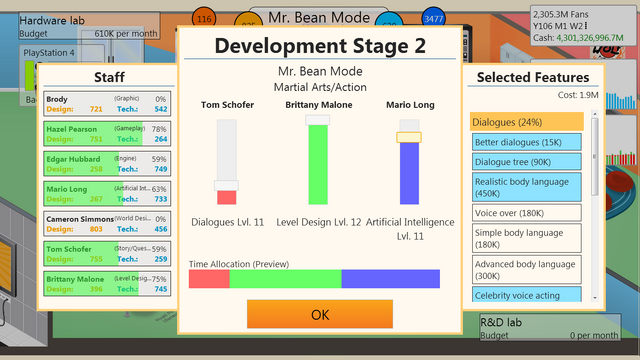This screenshot has width=640, height=360.
Task: Adjust Tom Schofer's Dialogues slider handle
Action: (x=227, y=186)
